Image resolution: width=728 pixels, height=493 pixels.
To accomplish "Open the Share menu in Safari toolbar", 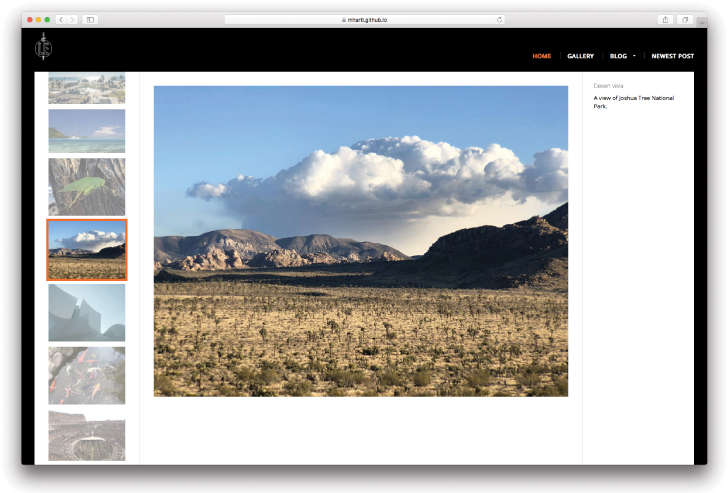I will point(665,19).
